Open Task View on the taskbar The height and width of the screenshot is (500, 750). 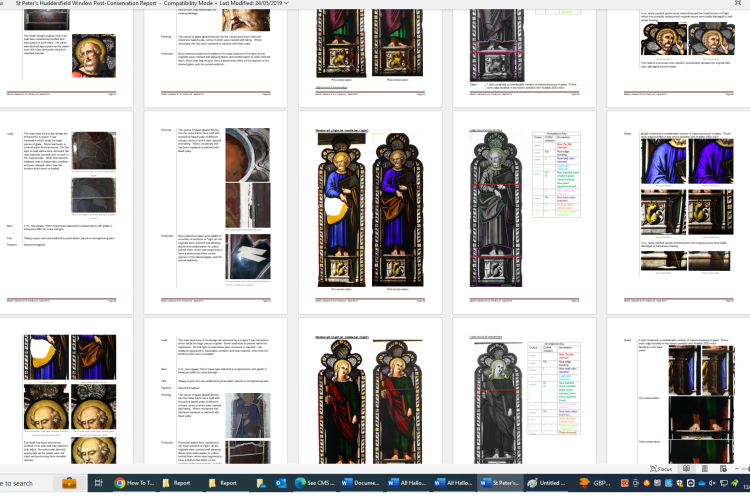click(x=99, y=483)
